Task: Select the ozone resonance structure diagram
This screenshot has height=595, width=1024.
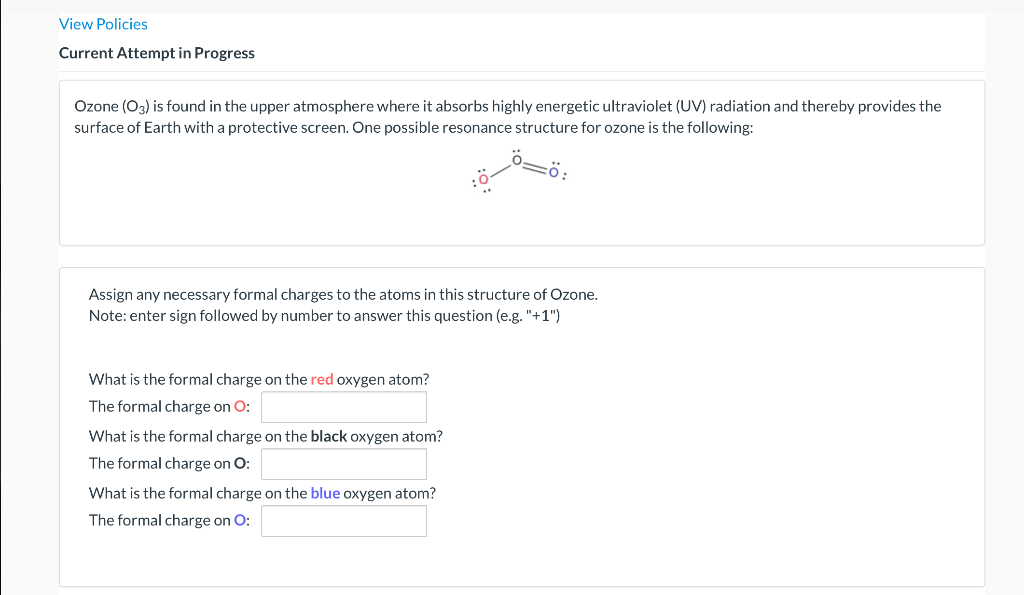Action: 518,170
